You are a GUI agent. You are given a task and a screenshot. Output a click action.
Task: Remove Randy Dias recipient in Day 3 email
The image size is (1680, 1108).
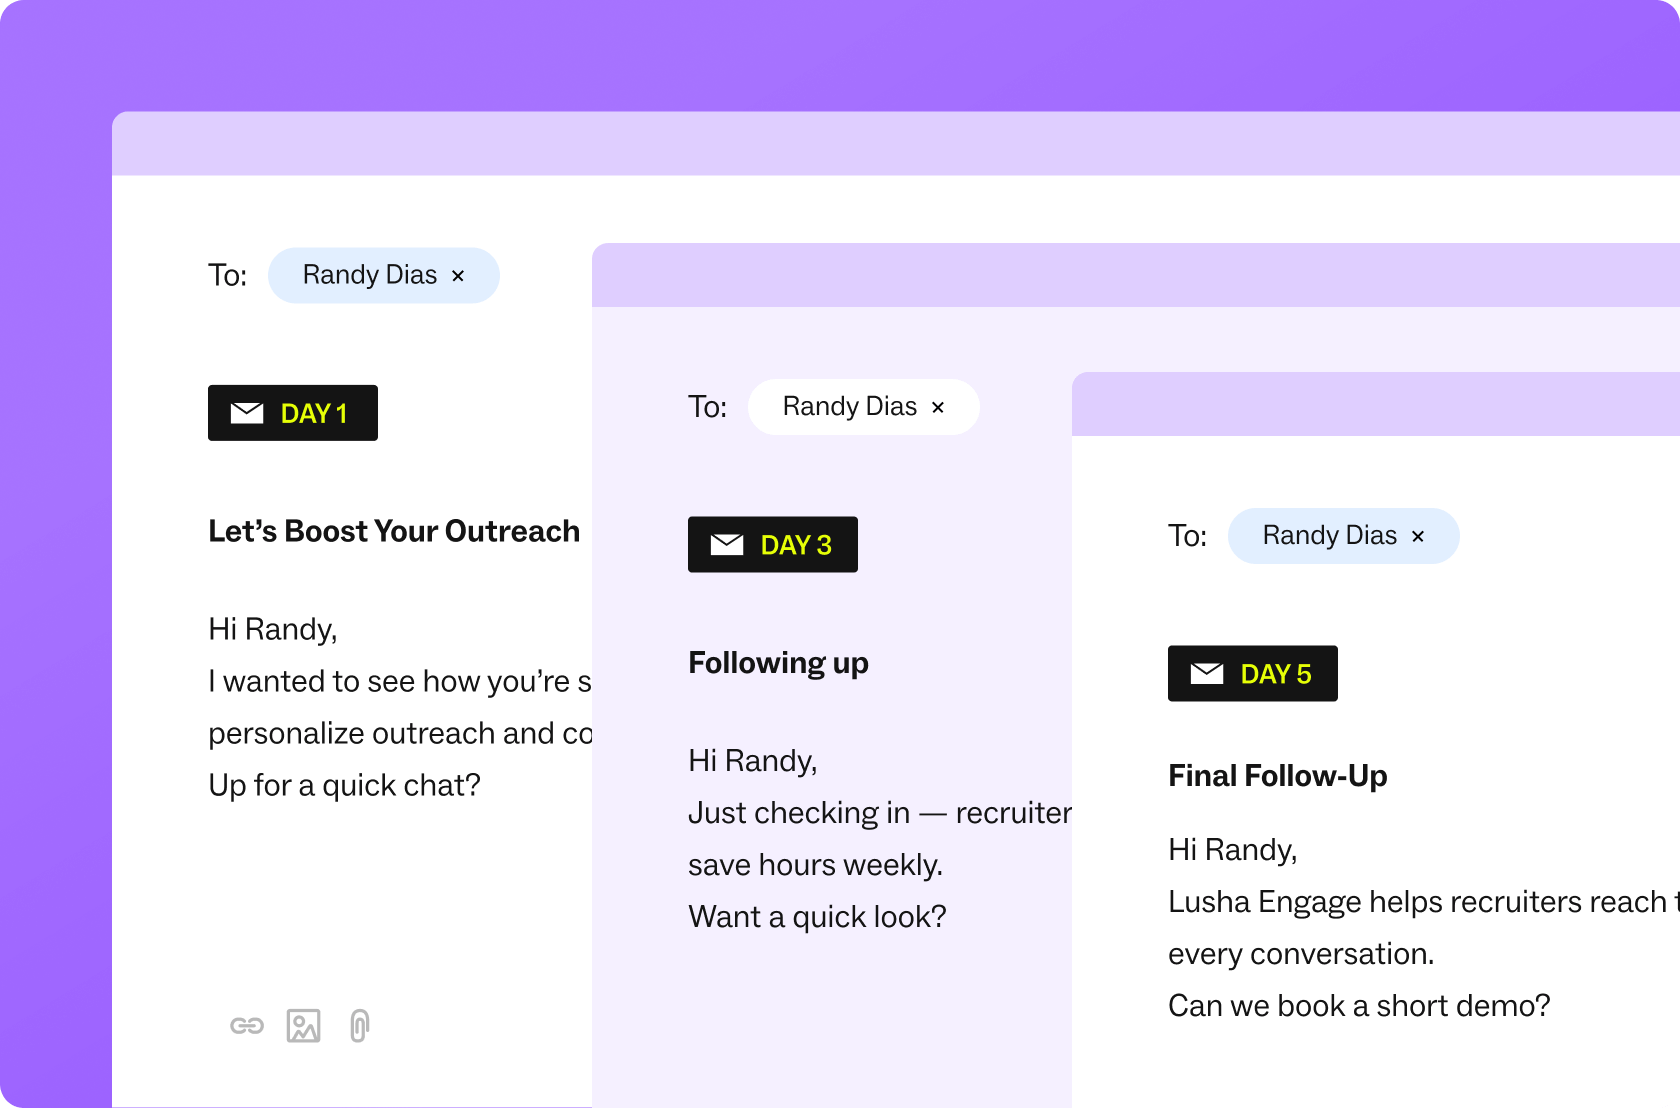(938, 408)
